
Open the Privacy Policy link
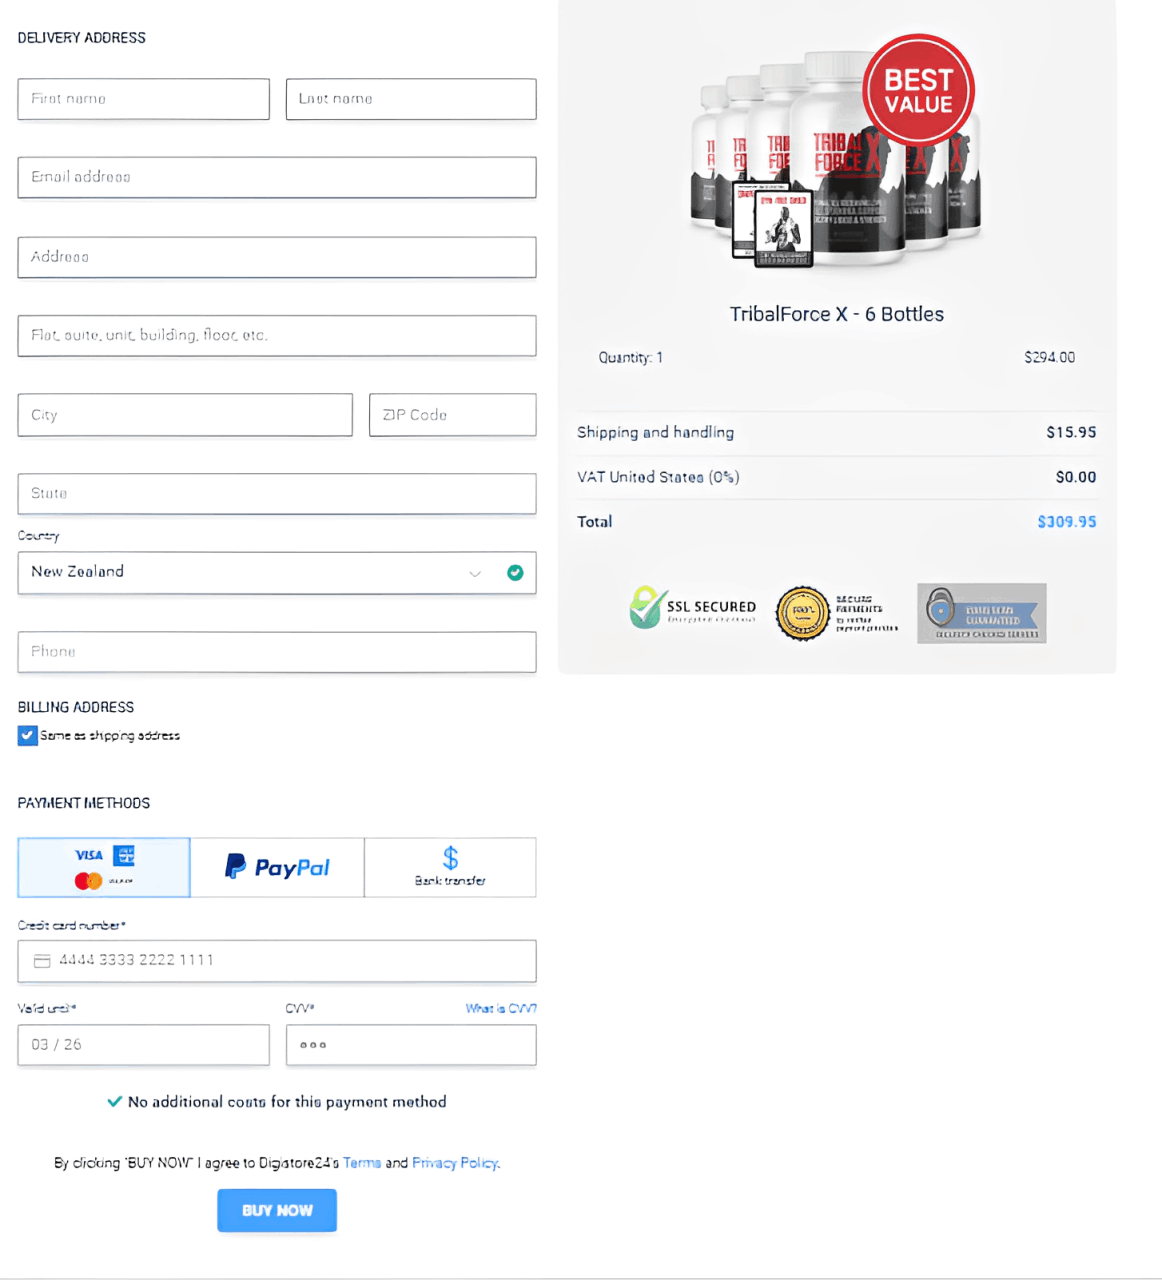pyautogui.click(x=455, y=1163)
